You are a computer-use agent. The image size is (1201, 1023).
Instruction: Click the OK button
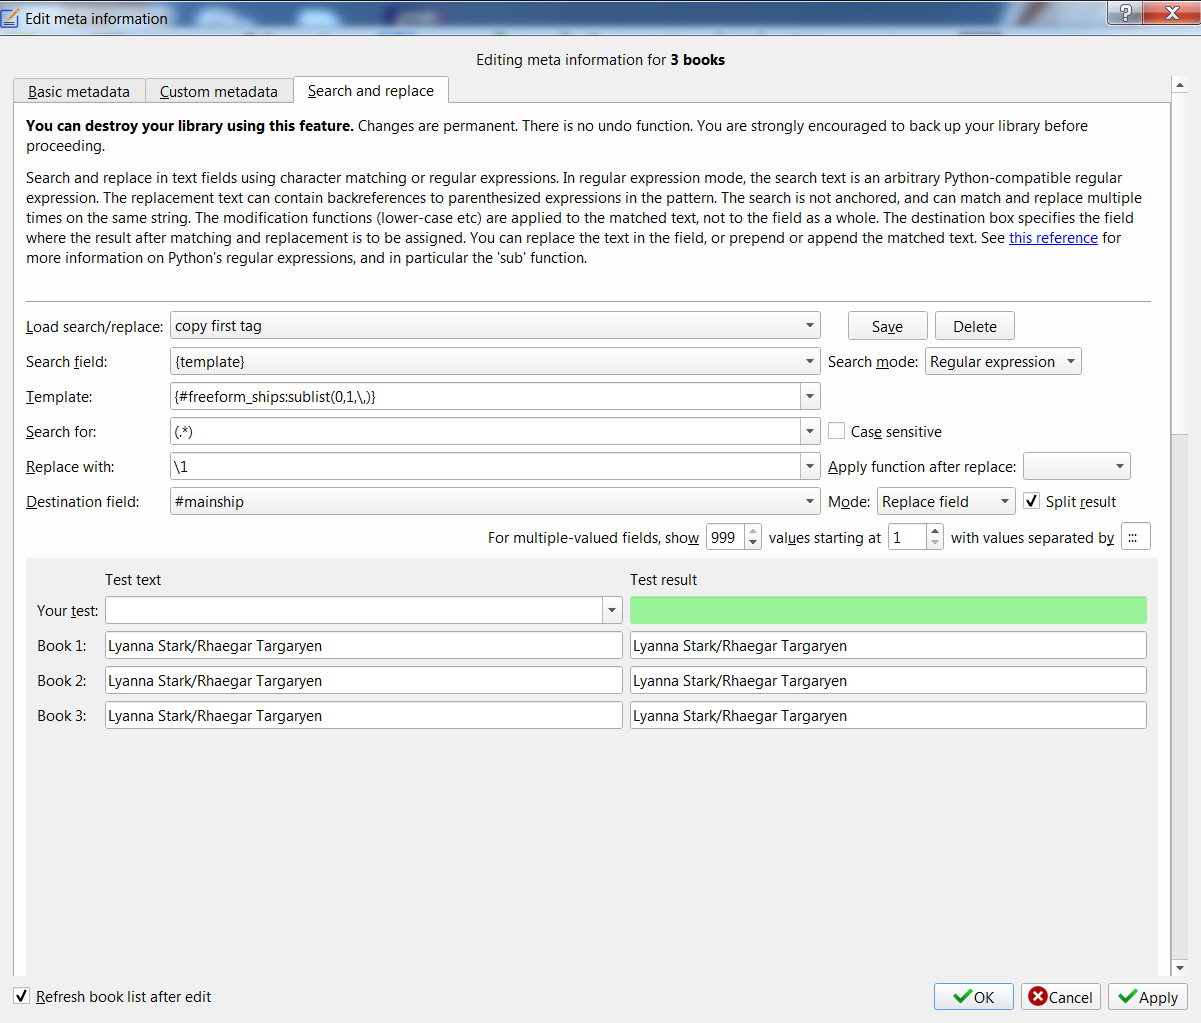coord(974,997)
